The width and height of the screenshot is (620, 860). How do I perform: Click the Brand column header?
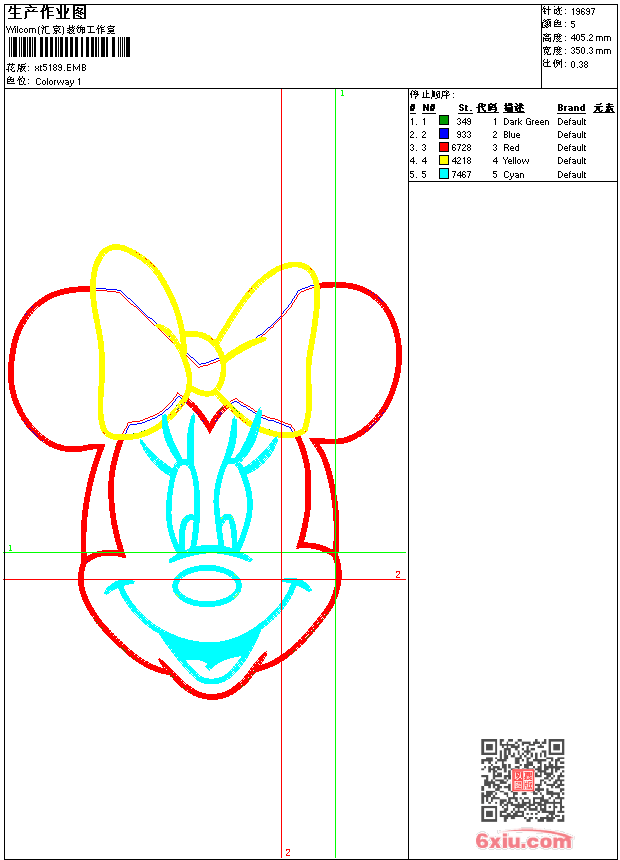[571, 108]
